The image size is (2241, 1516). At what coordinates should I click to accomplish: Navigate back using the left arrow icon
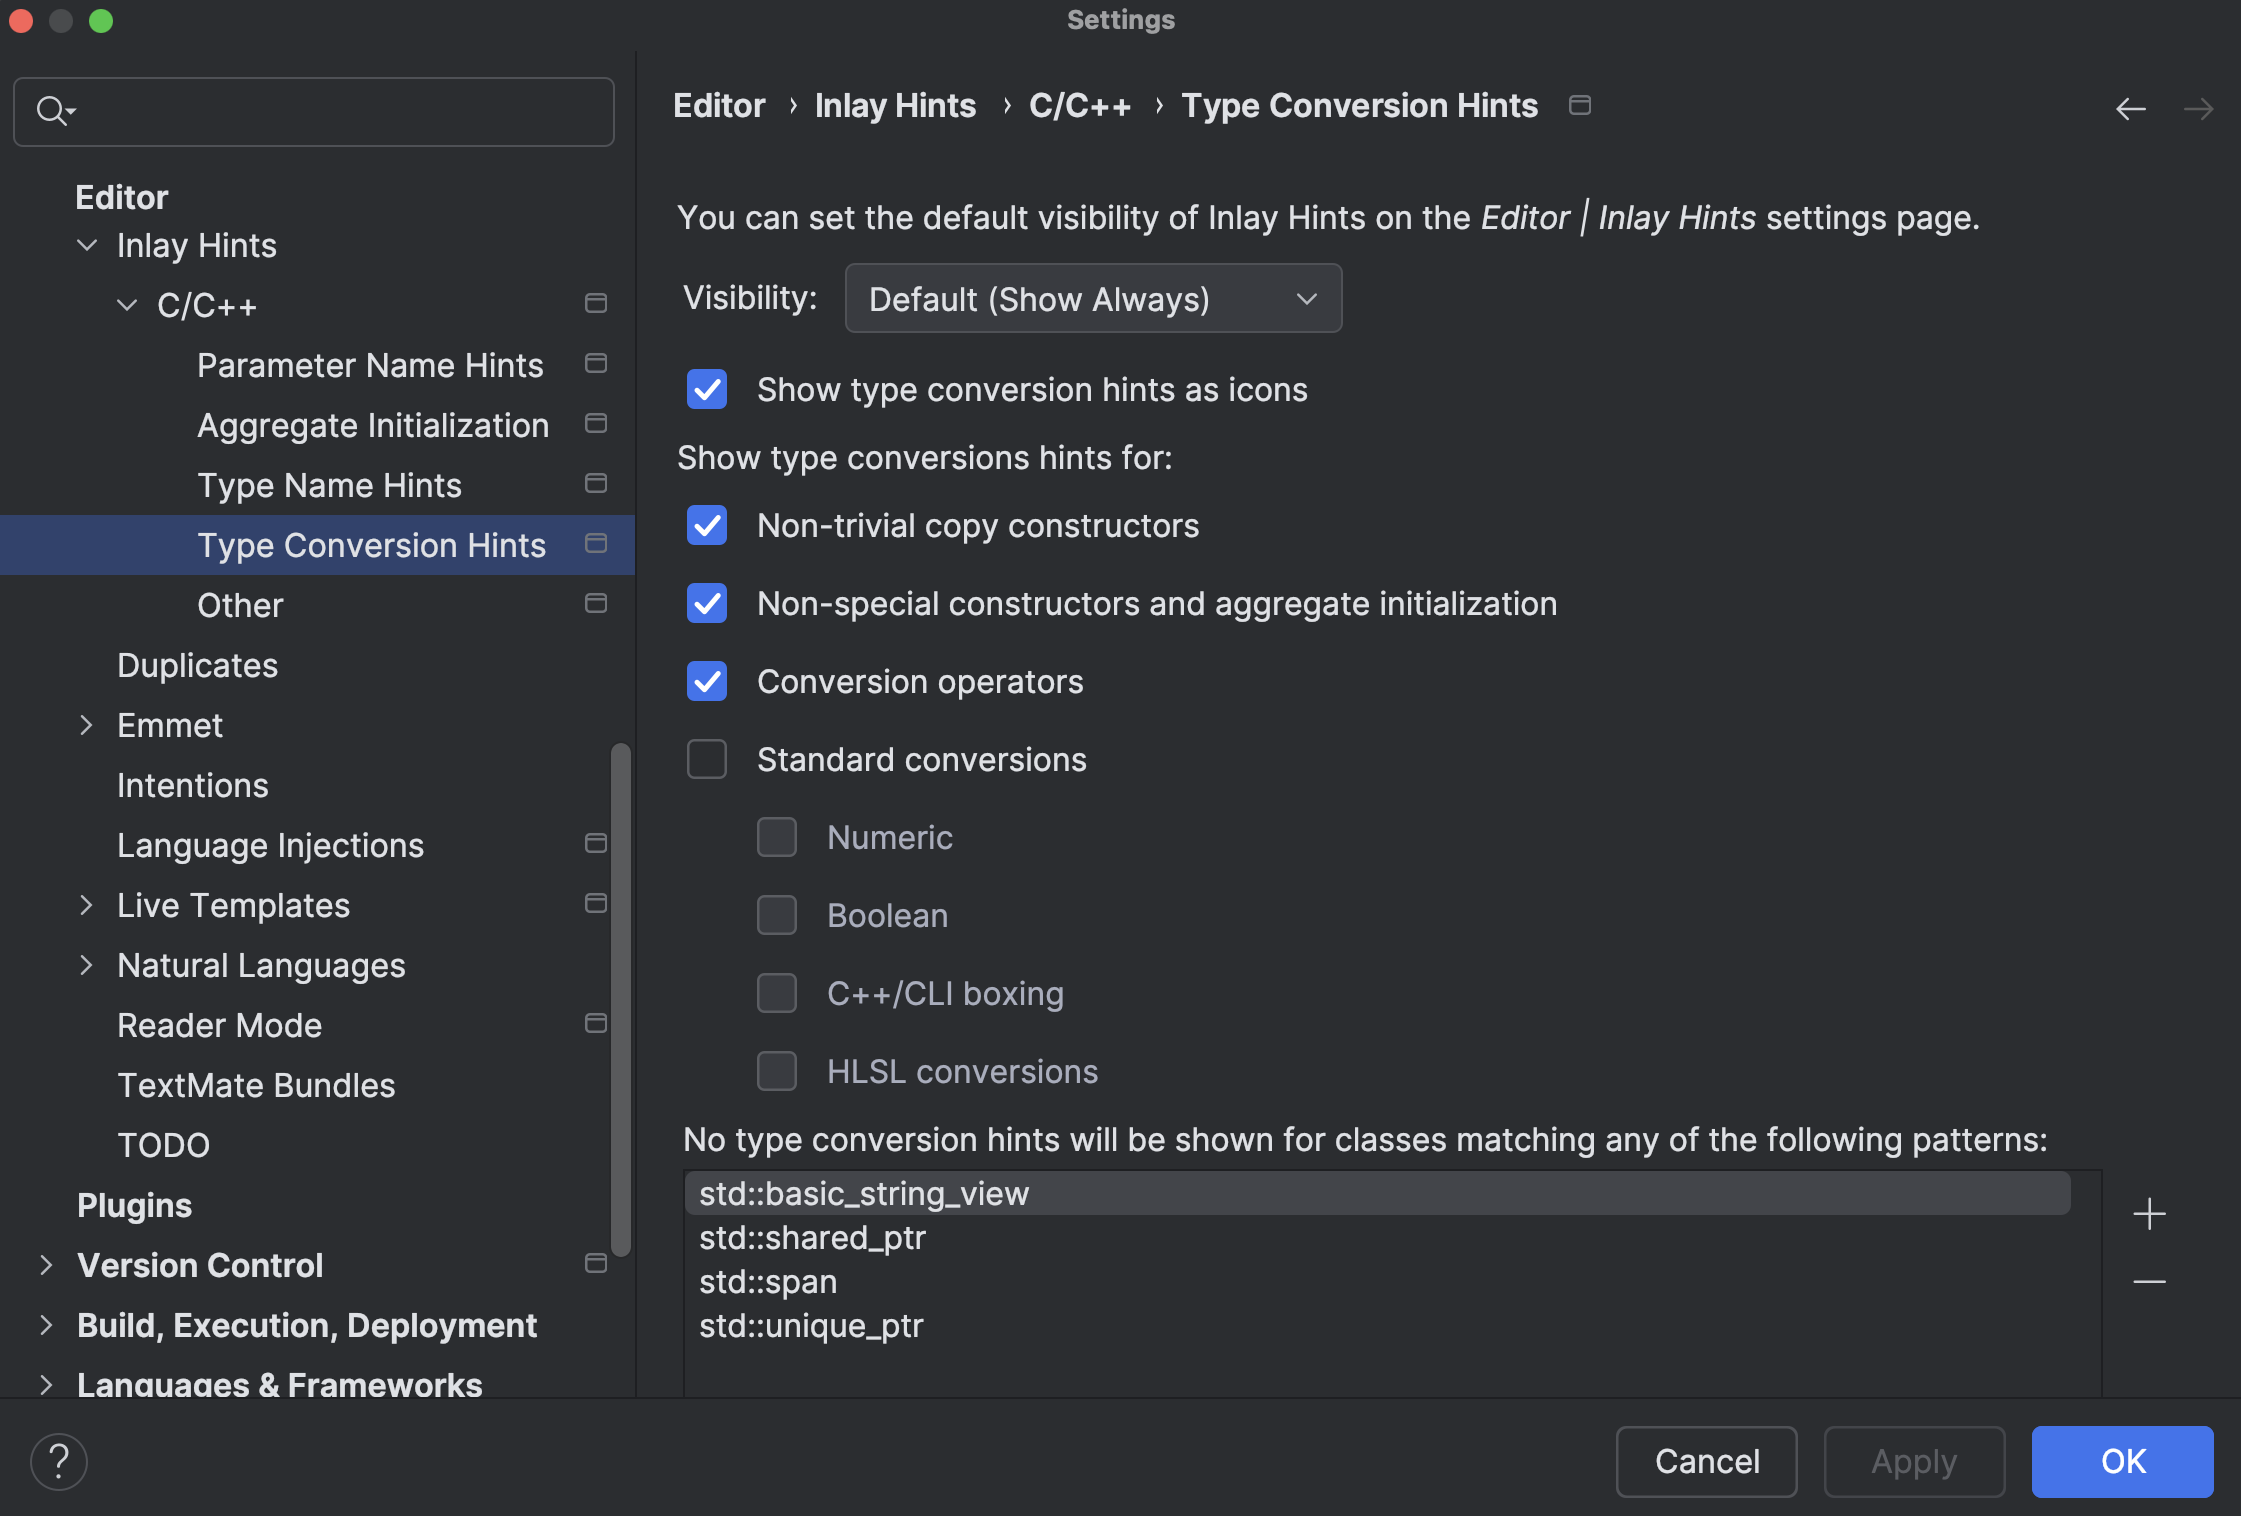(x=2131, y=109)
